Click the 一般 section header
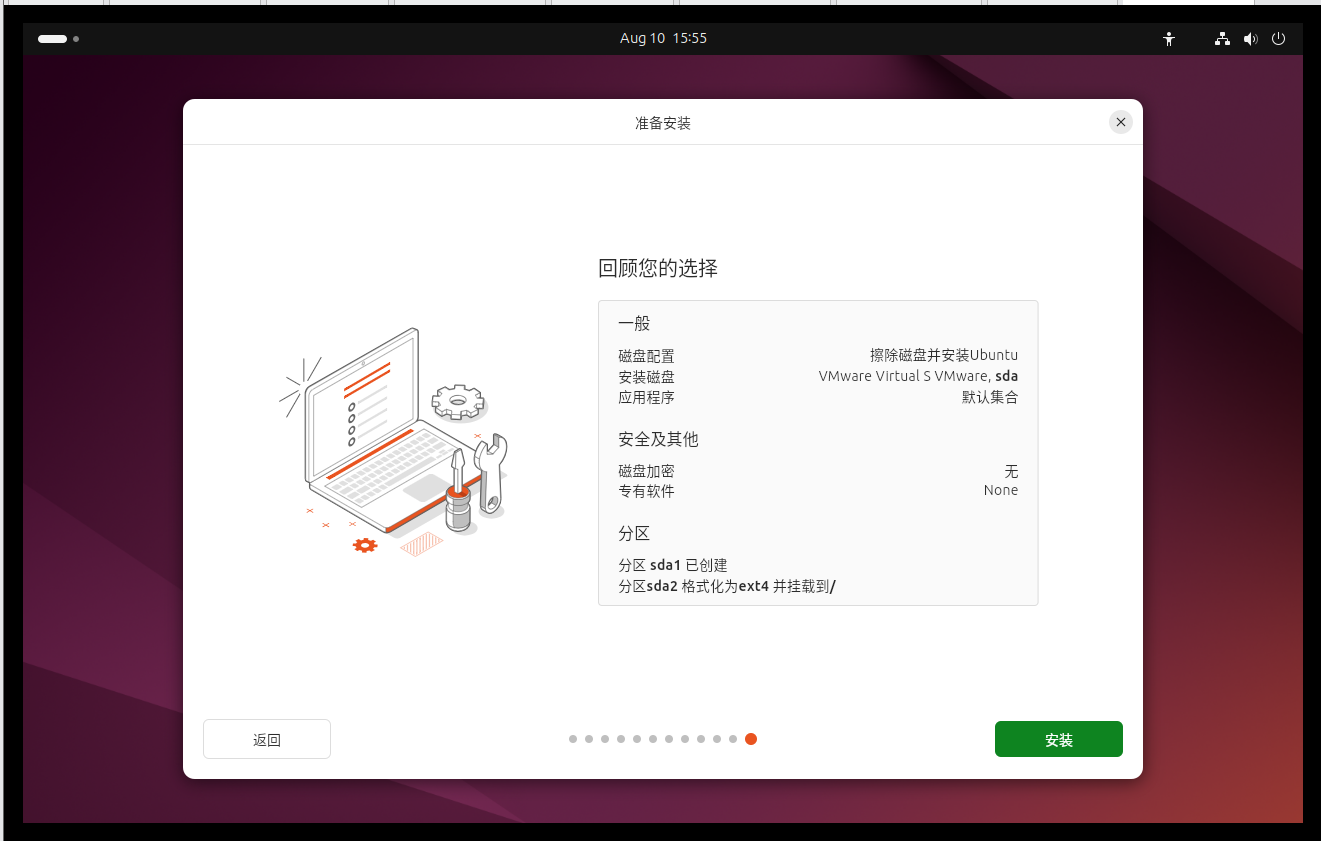1321x841 pixels. 634,323
